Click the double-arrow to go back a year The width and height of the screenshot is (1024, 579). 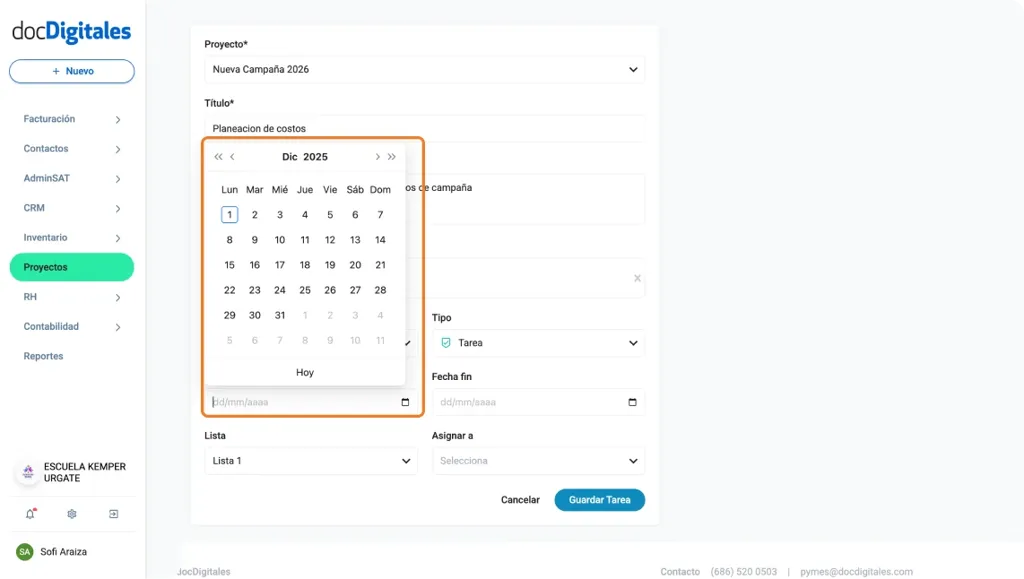(x=217, y=156)
